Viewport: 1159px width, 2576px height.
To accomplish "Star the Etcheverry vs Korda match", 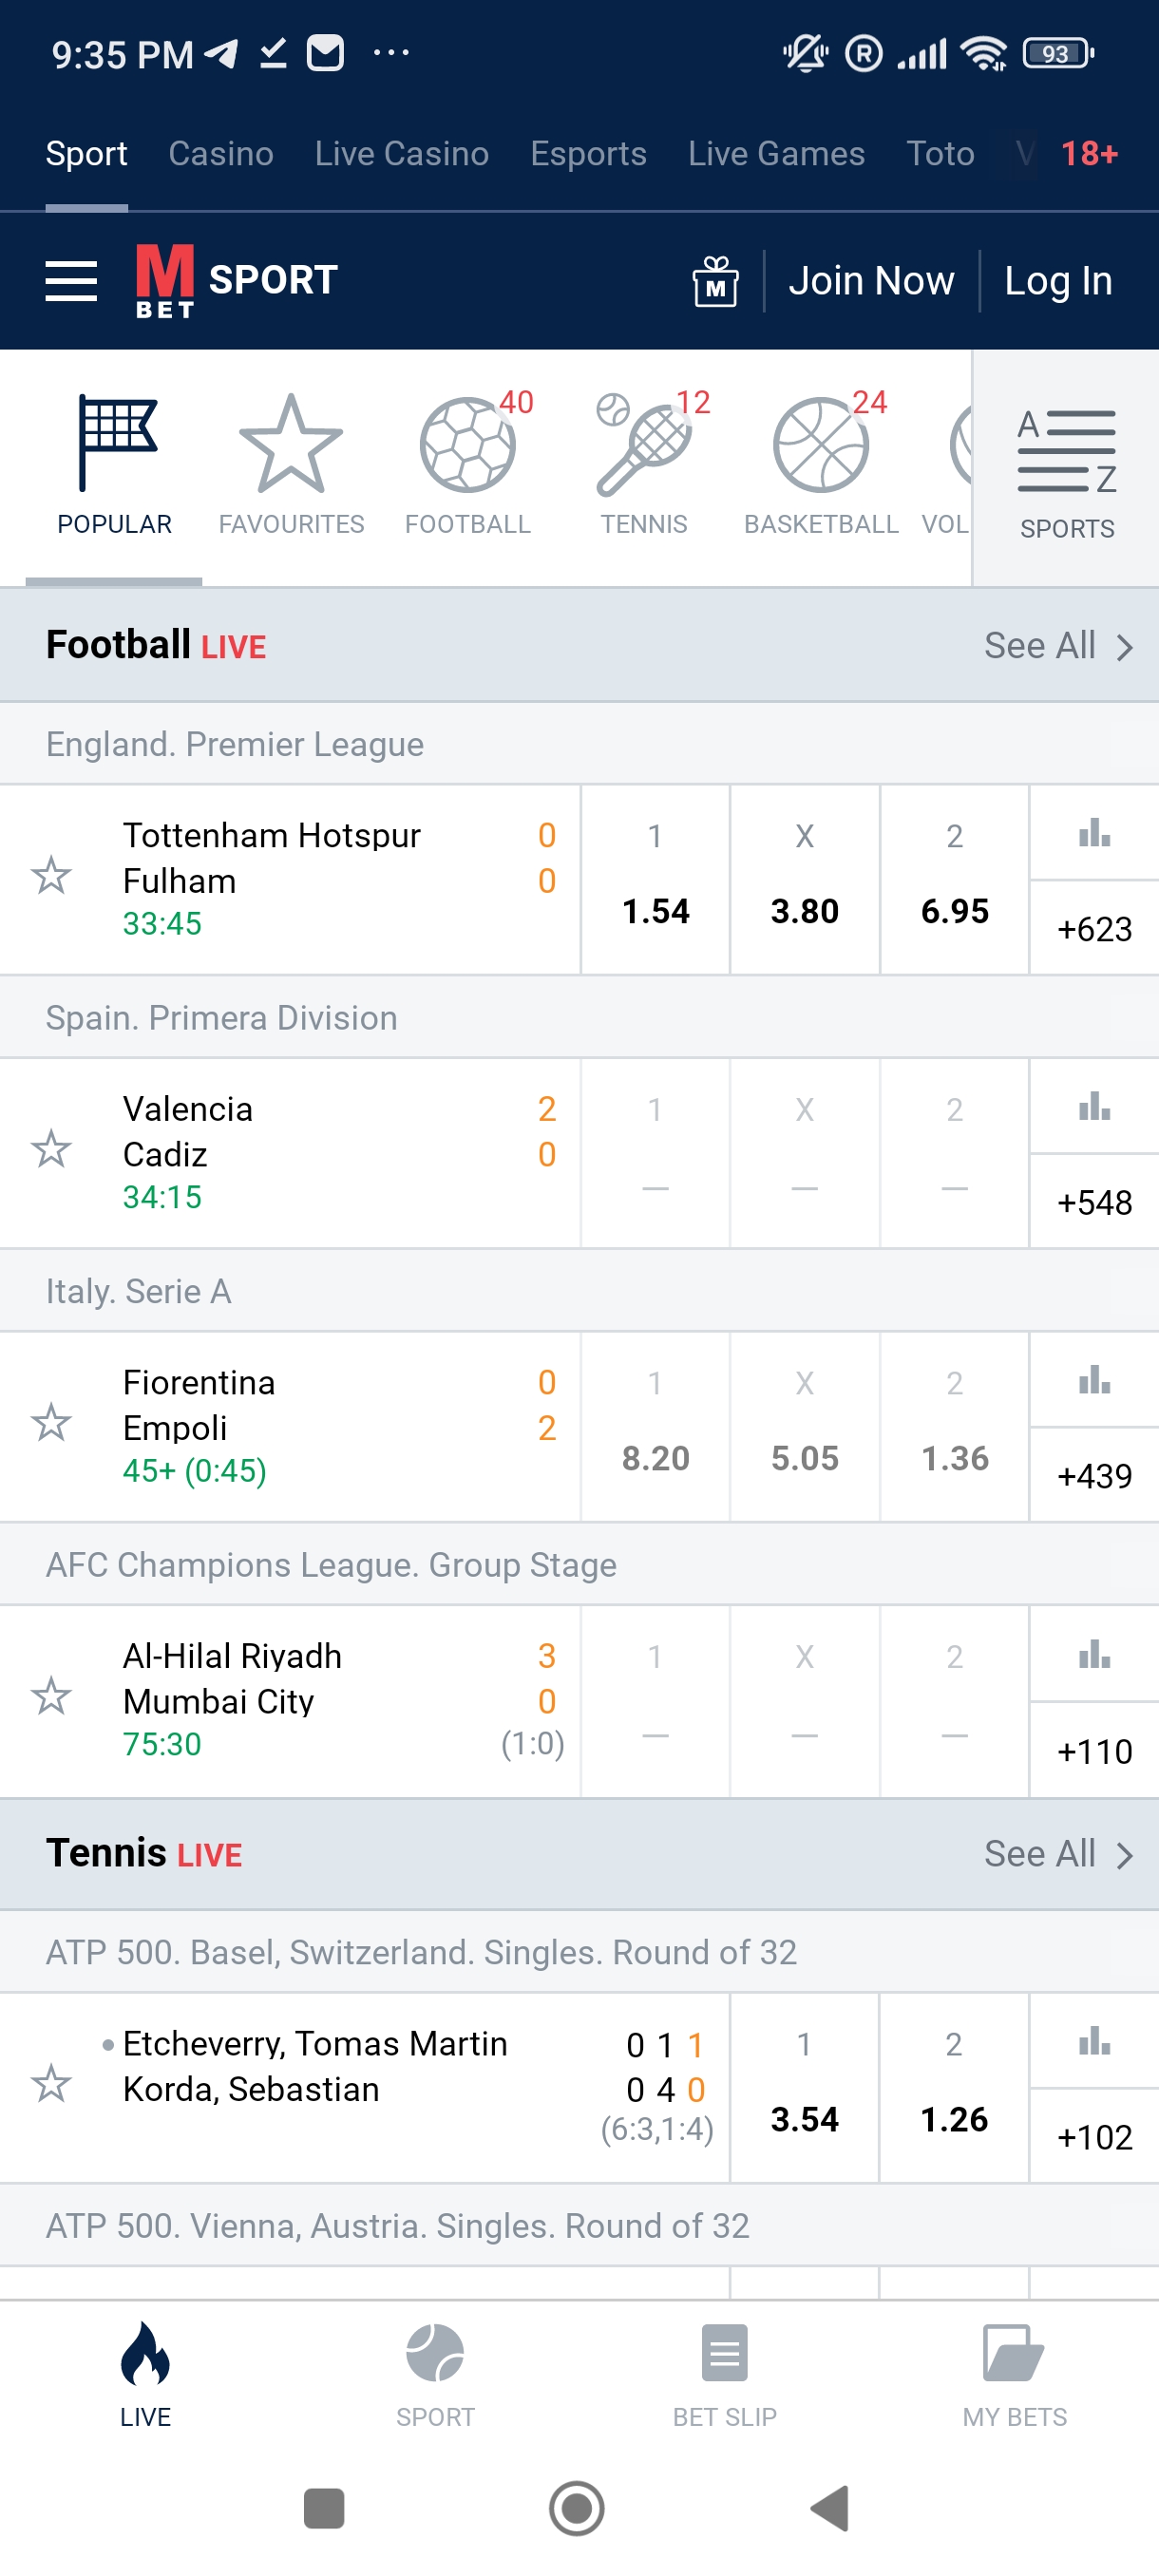I will coord(51,2084).
